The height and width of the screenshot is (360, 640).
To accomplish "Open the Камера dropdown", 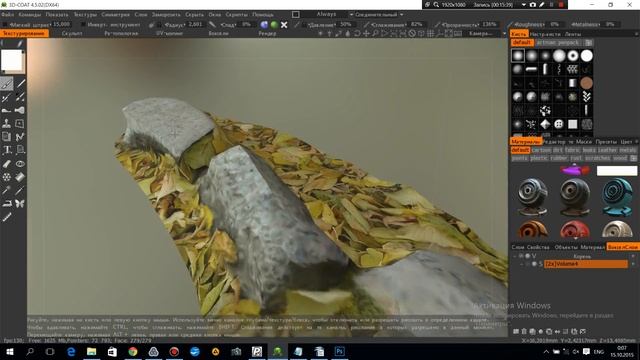I will (487, 33).
